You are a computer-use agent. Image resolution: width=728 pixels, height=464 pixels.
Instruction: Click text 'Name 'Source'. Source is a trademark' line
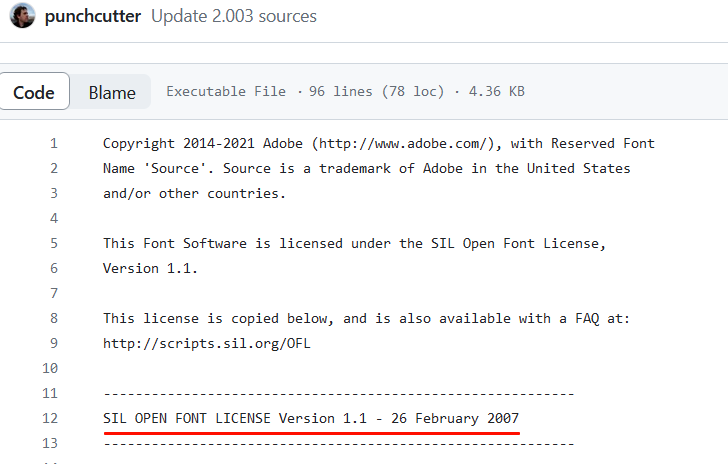367,169
